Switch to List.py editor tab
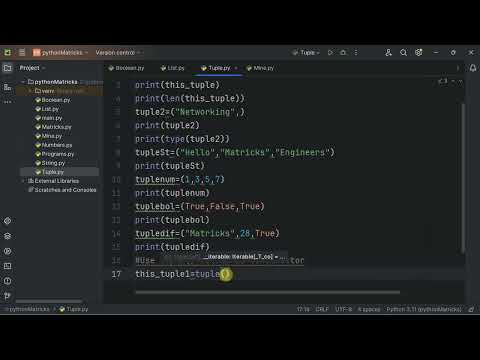 [172, 68]
